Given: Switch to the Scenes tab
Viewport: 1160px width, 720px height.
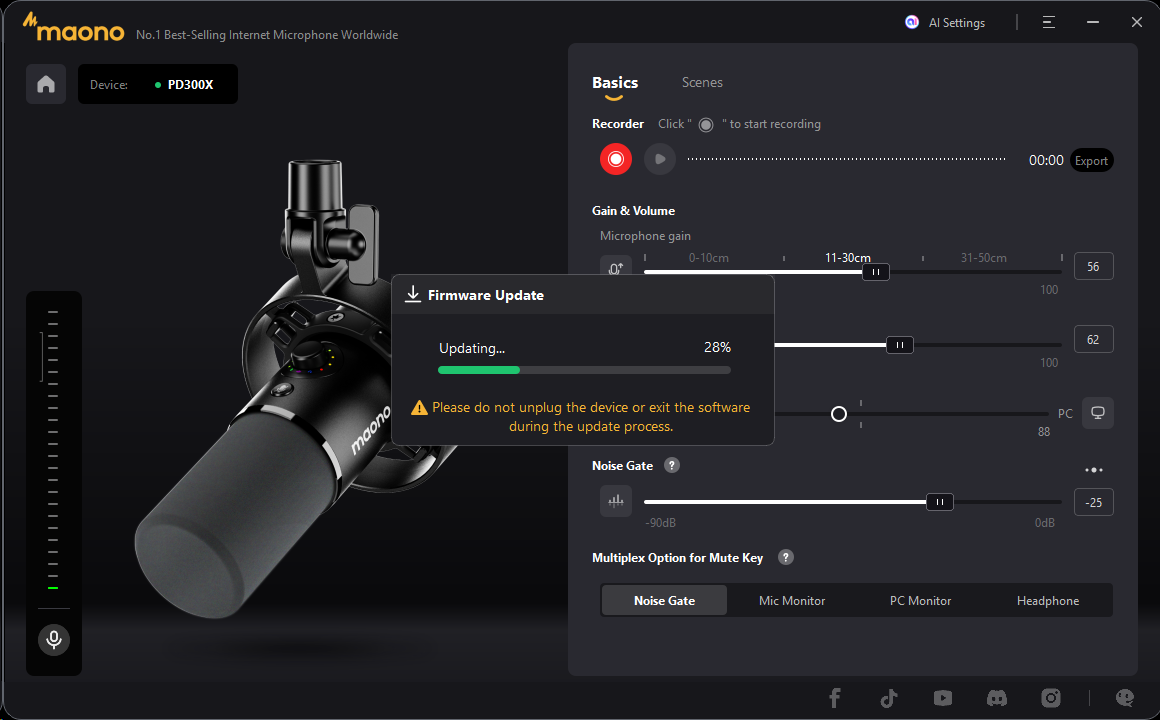Looking at the screenshot, I should [702, 83].
